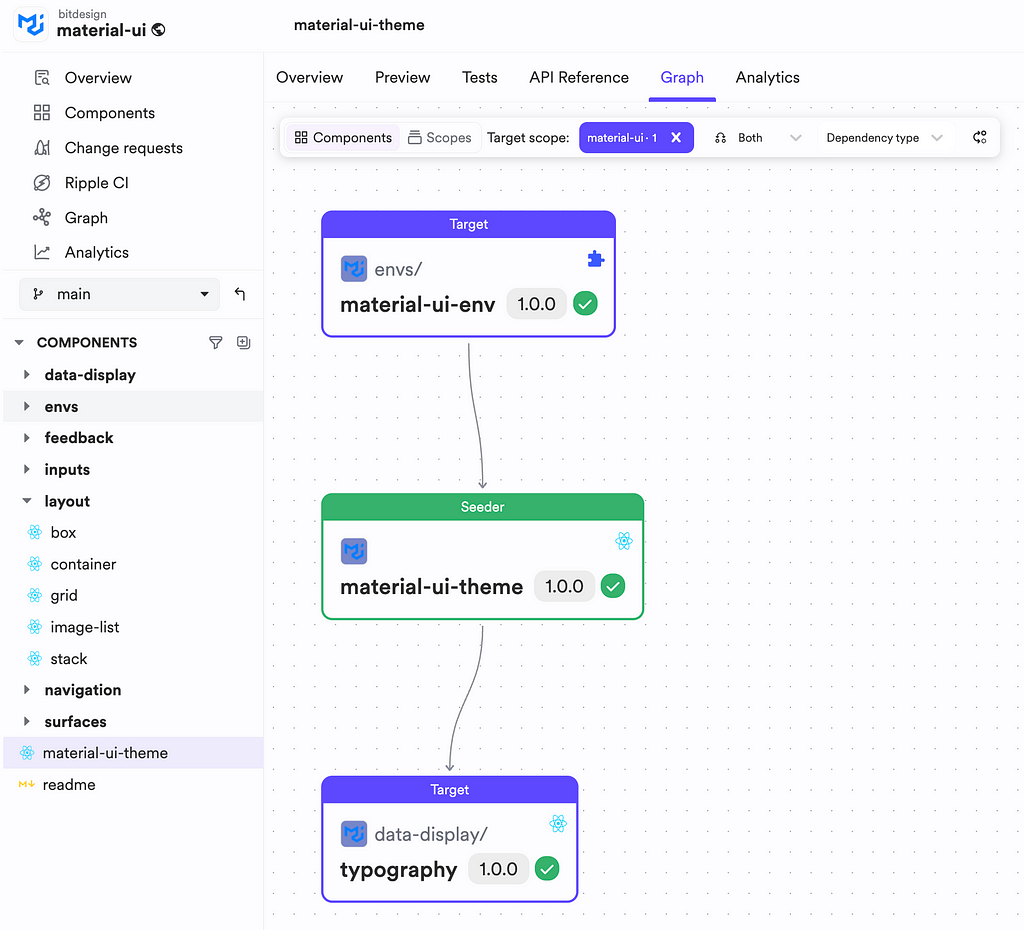Screen dimensions: 1024x930
Task: Click the puzzle env icon on material-ui-env
Action: point(595,259)
